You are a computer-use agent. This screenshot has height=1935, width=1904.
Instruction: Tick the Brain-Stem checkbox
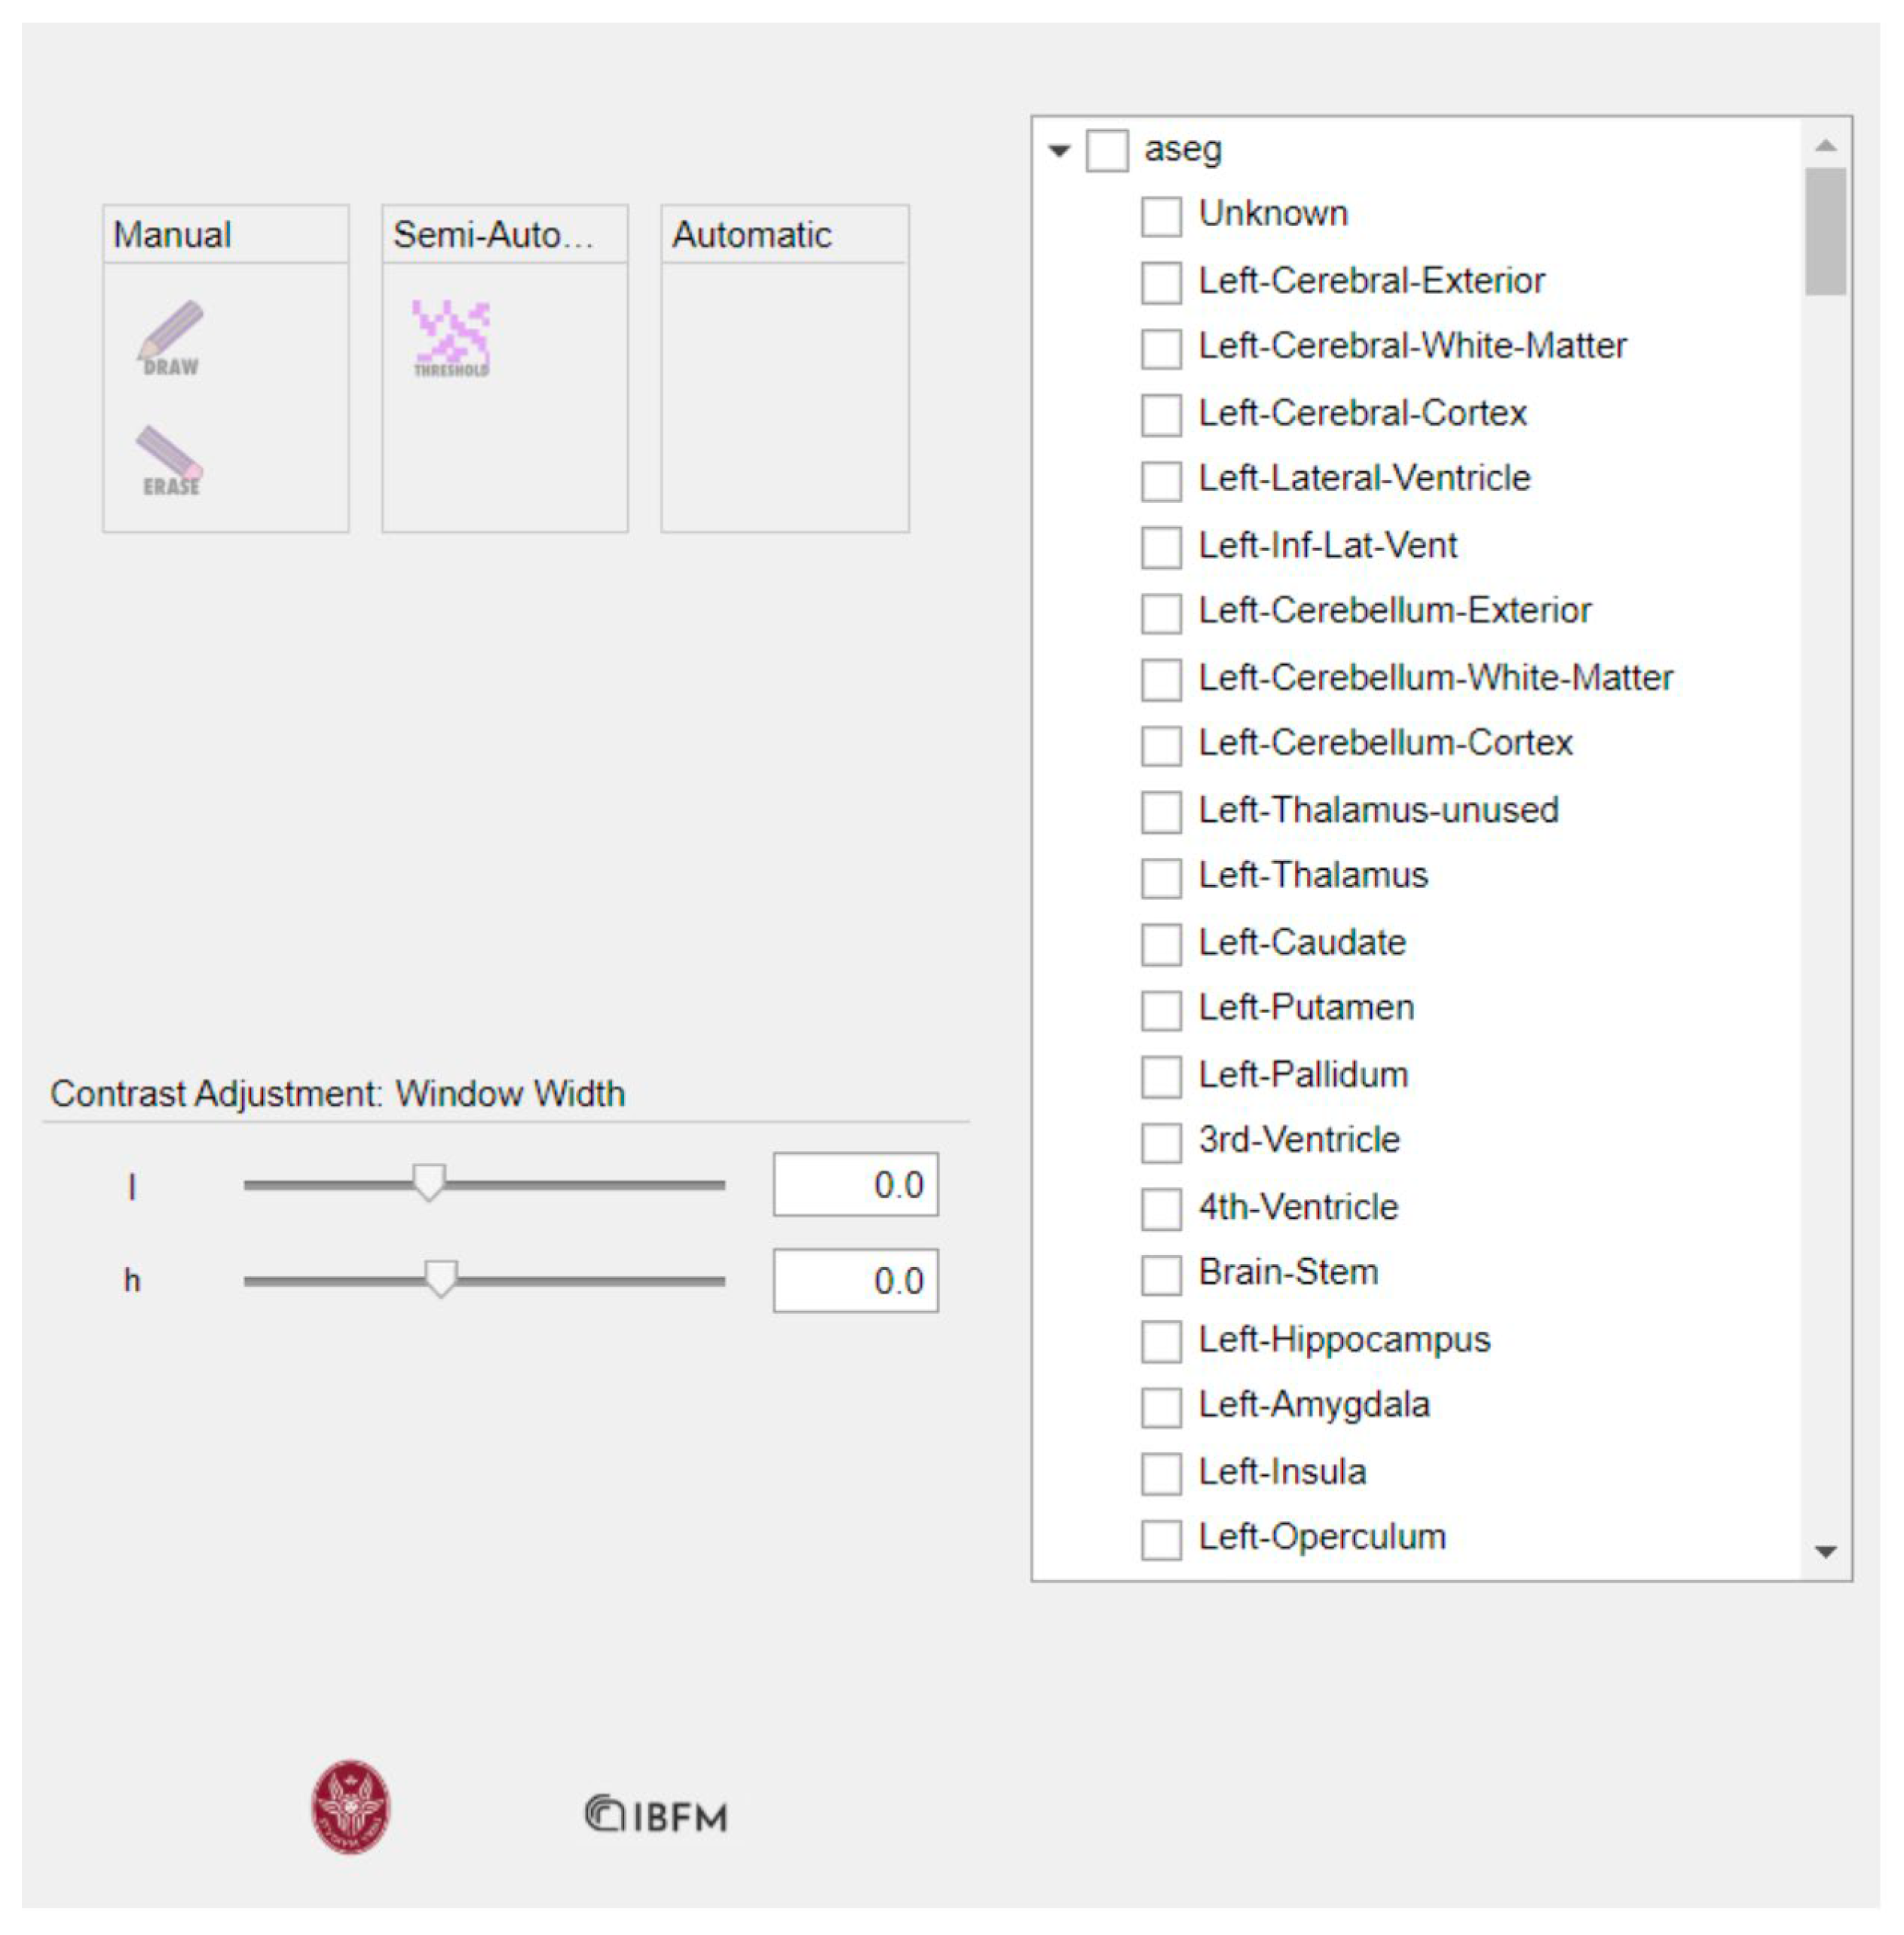tap(1161, 1275)
